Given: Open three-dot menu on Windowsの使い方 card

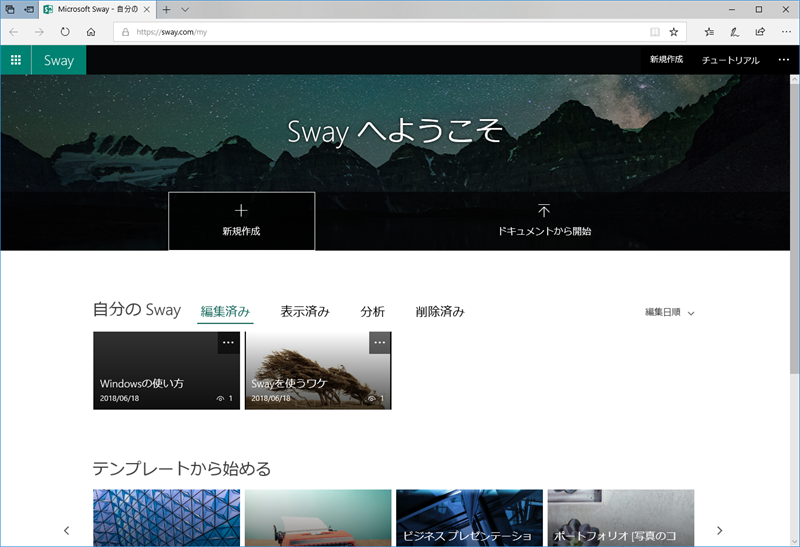Looking at the screenshot, I should coord(228,343).
